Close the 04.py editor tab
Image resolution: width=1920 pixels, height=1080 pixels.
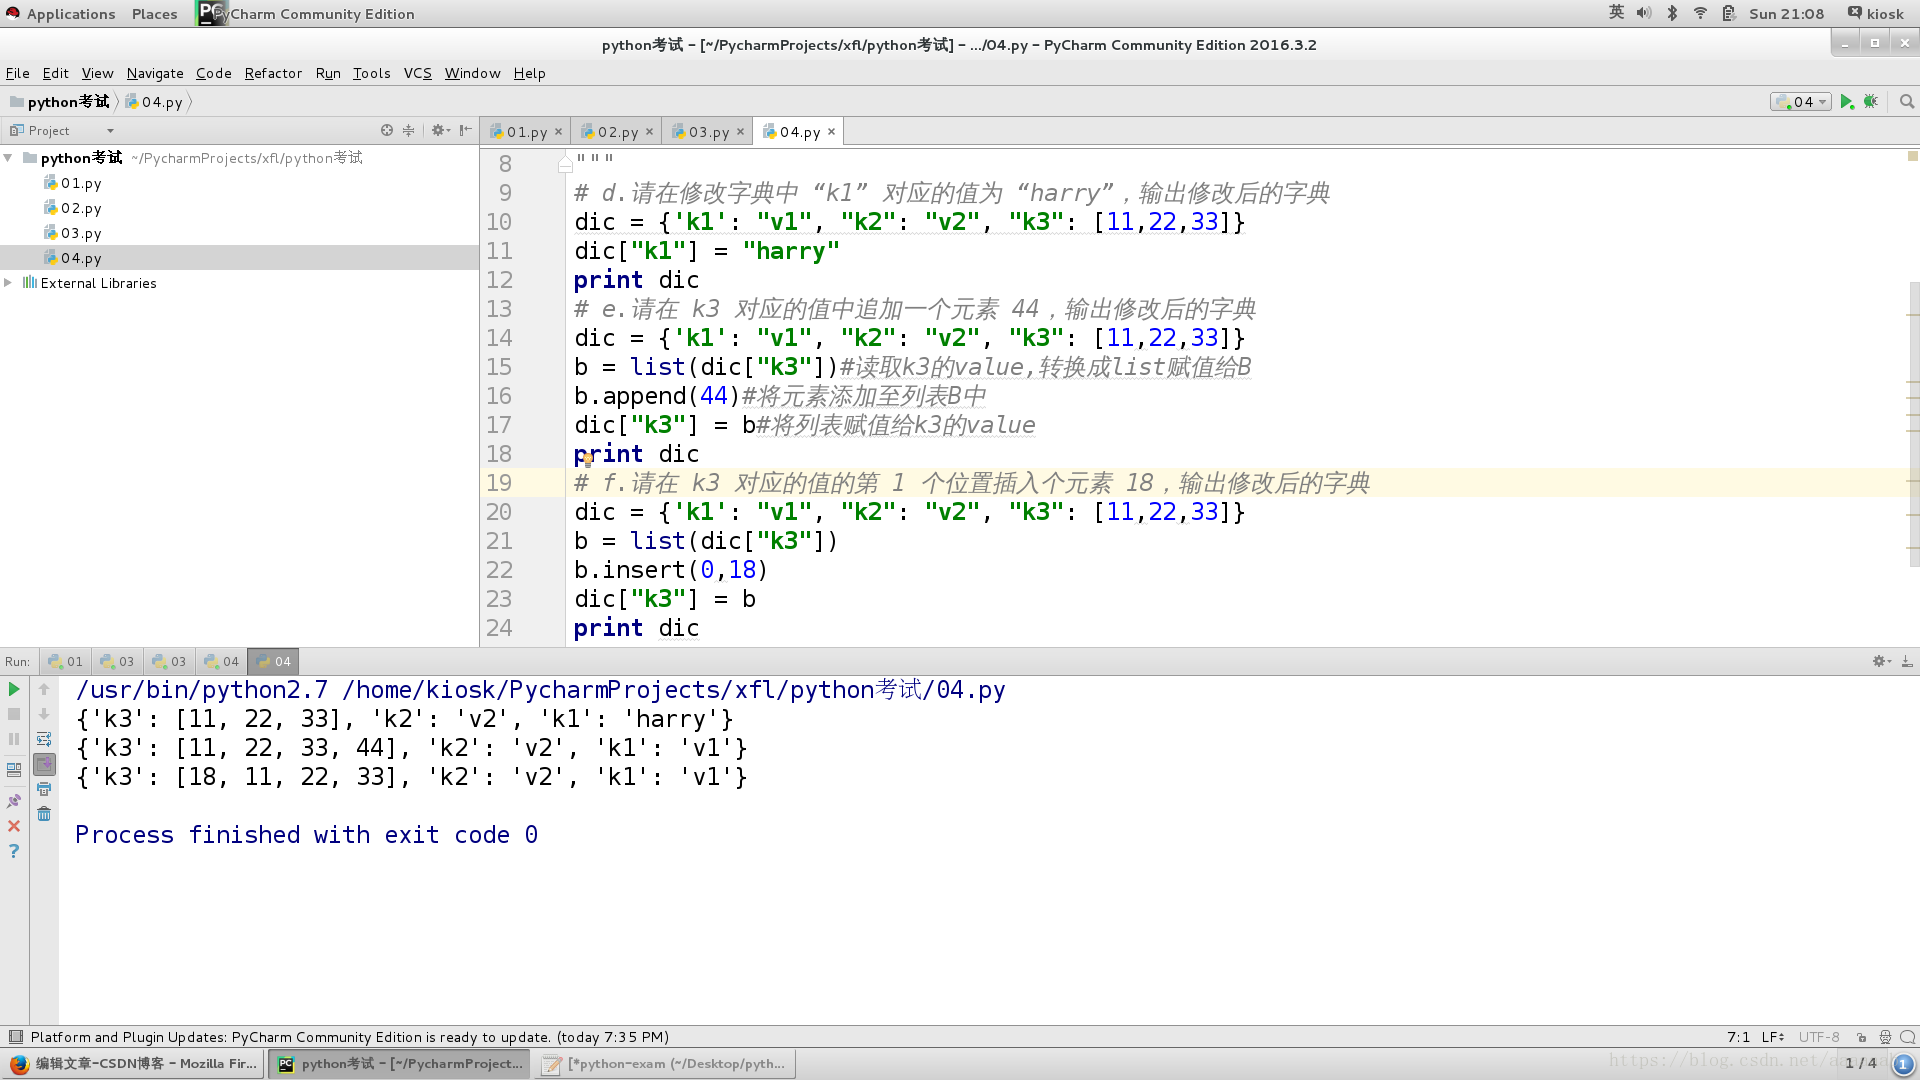831,132
